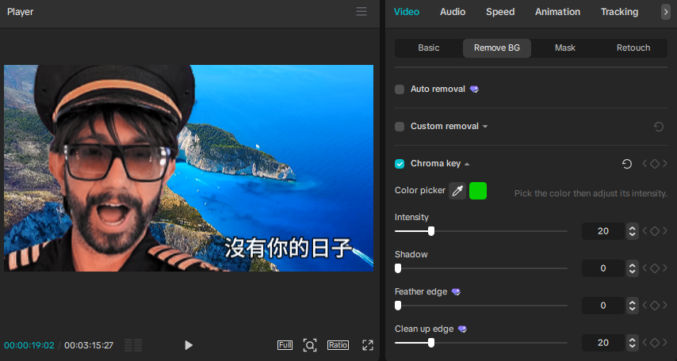This screenshot has width=677, height=361.
Task: Collapse the Chroma key section arrow
Action: pos(467,164)
